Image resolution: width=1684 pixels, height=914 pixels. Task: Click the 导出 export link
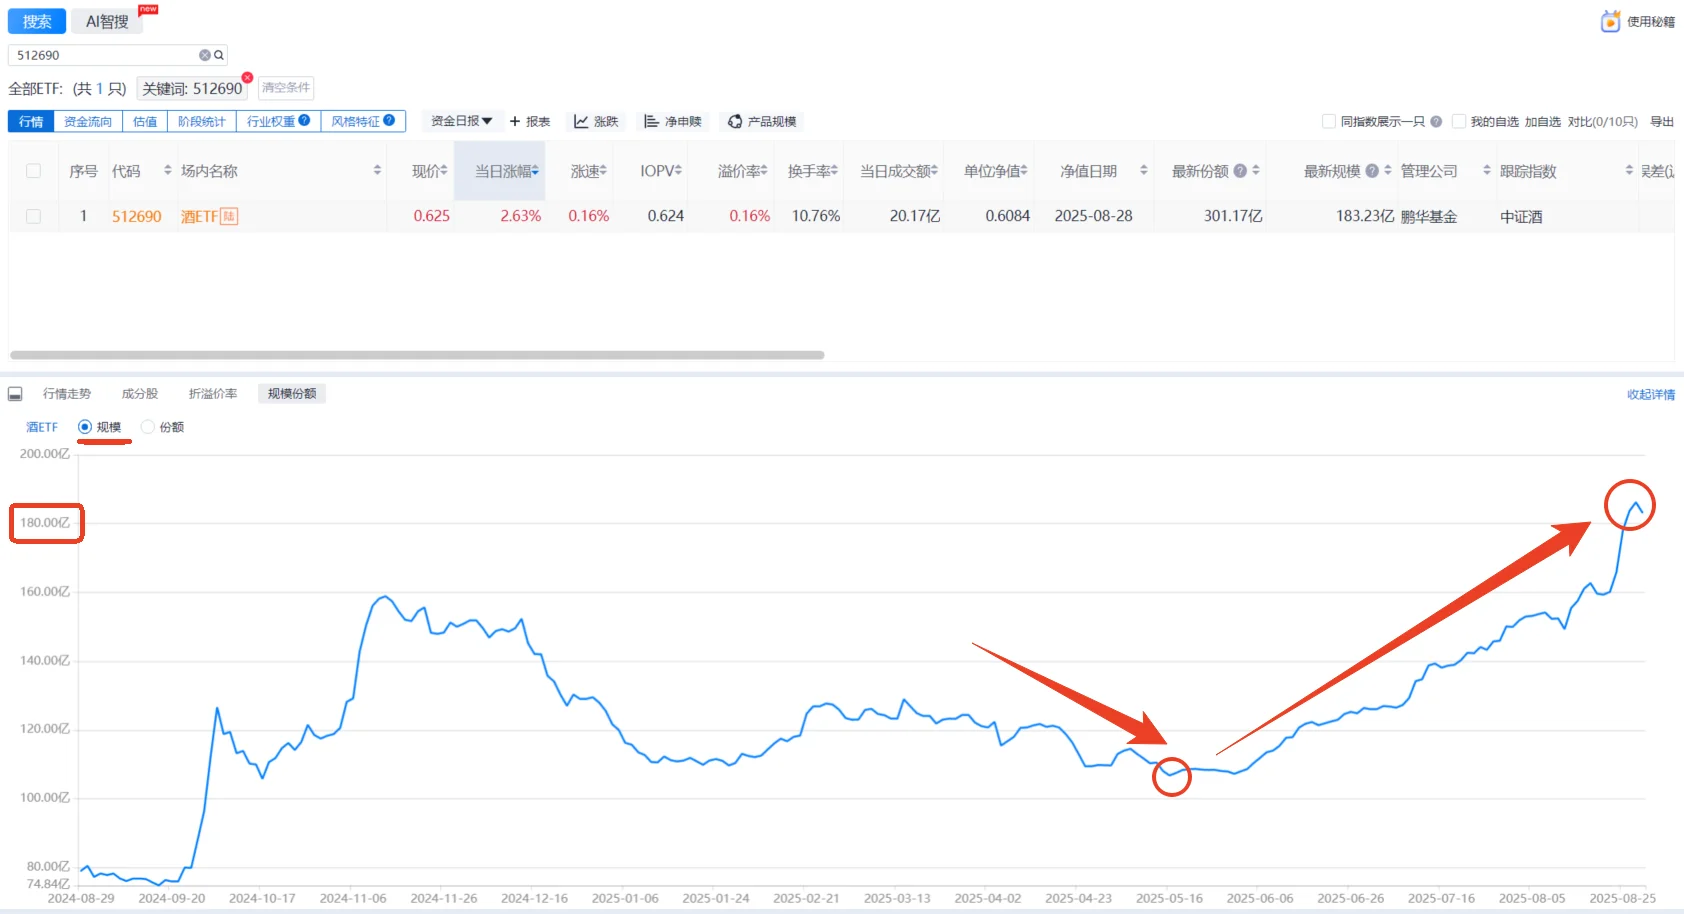coord(1662,122)
